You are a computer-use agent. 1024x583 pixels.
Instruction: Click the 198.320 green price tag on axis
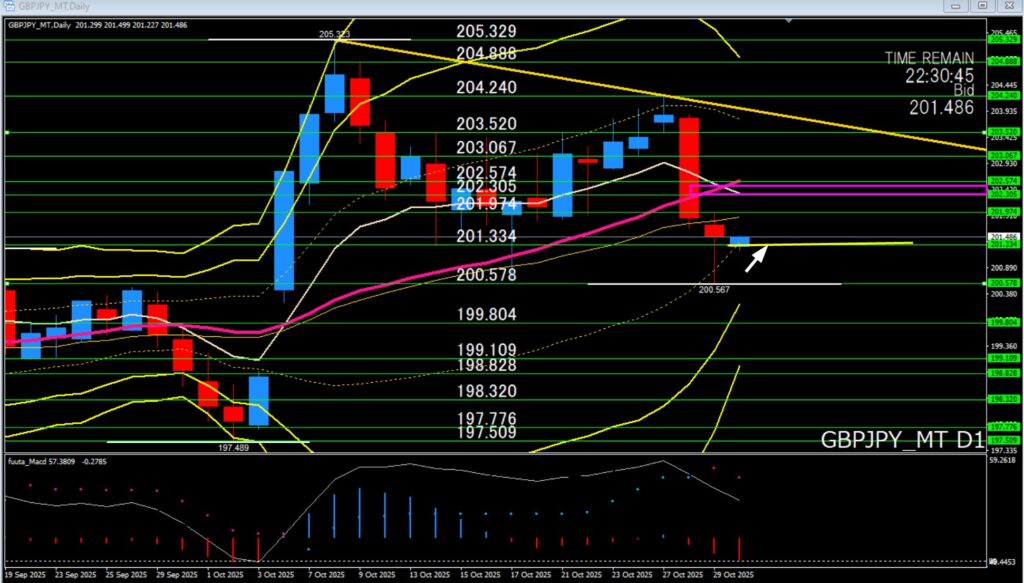[x=1004, y=398]
